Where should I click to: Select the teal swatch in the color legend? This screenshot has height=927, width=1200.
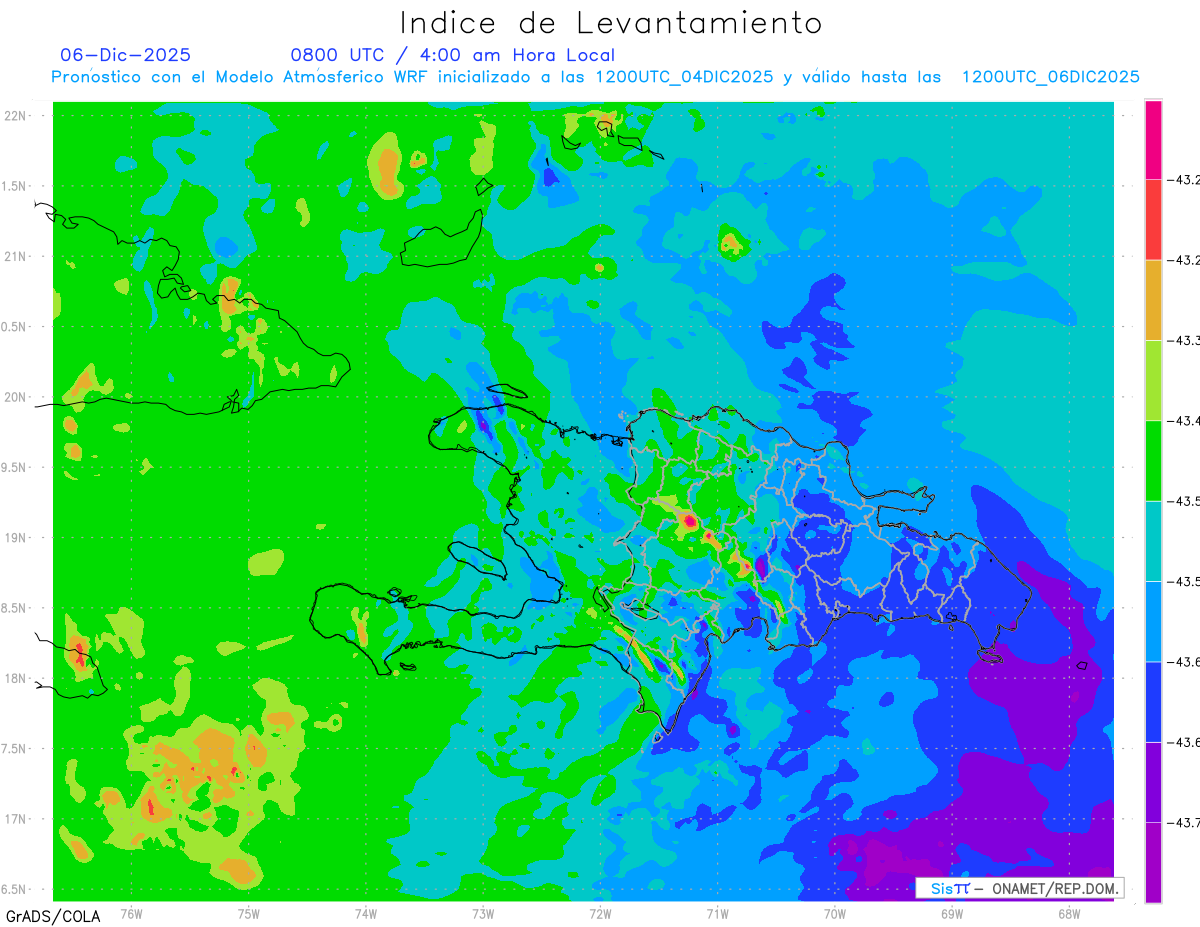1153,541
